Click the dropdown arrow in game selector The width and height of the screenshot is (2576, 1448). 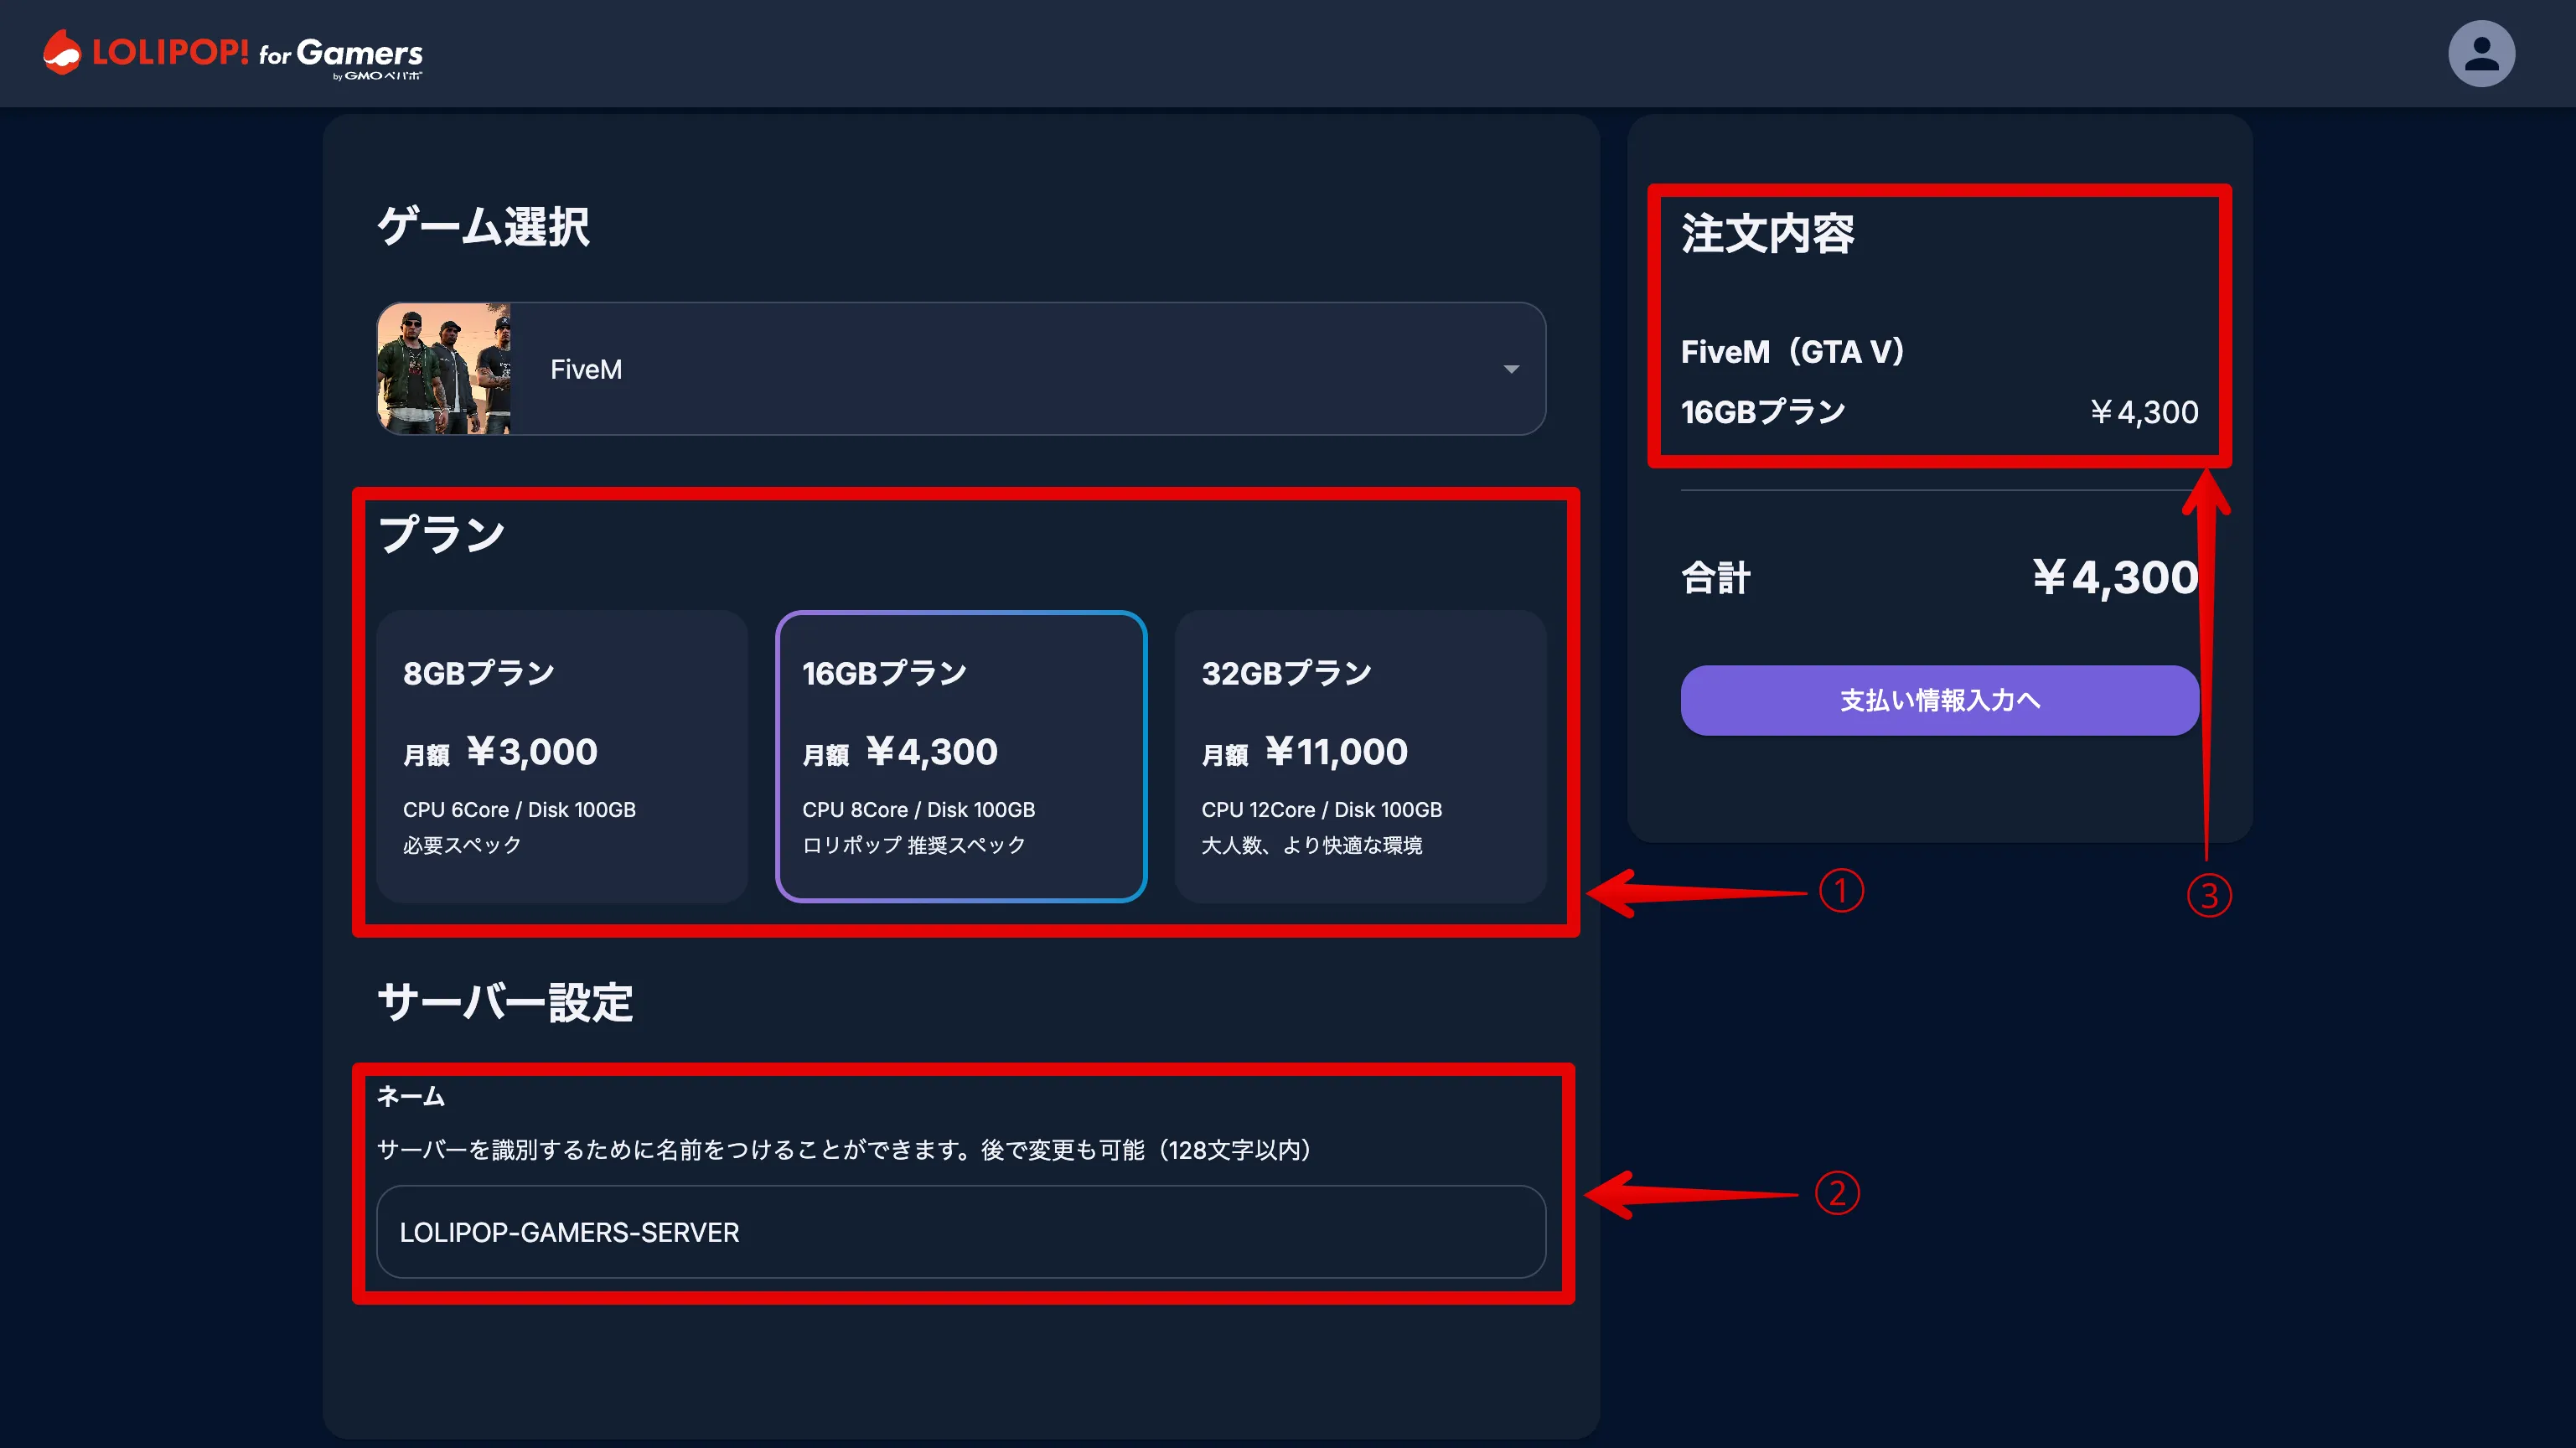pyautogui.click(x=1511, y=369)
